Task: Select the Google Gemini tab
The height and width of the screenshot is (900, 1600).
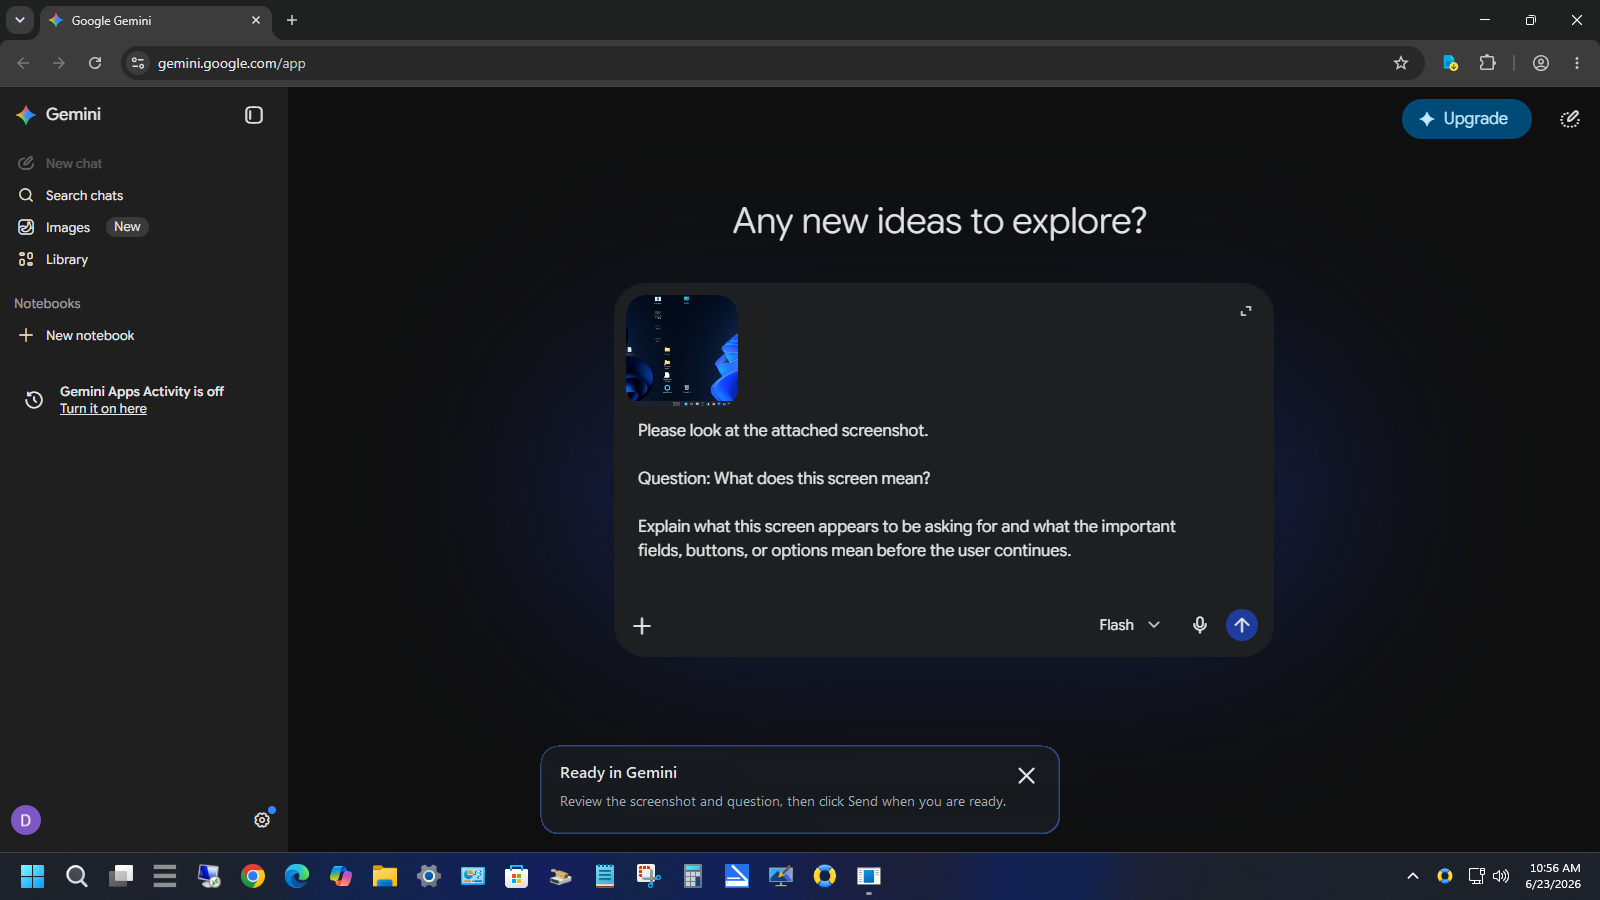Action: [155, 20]
